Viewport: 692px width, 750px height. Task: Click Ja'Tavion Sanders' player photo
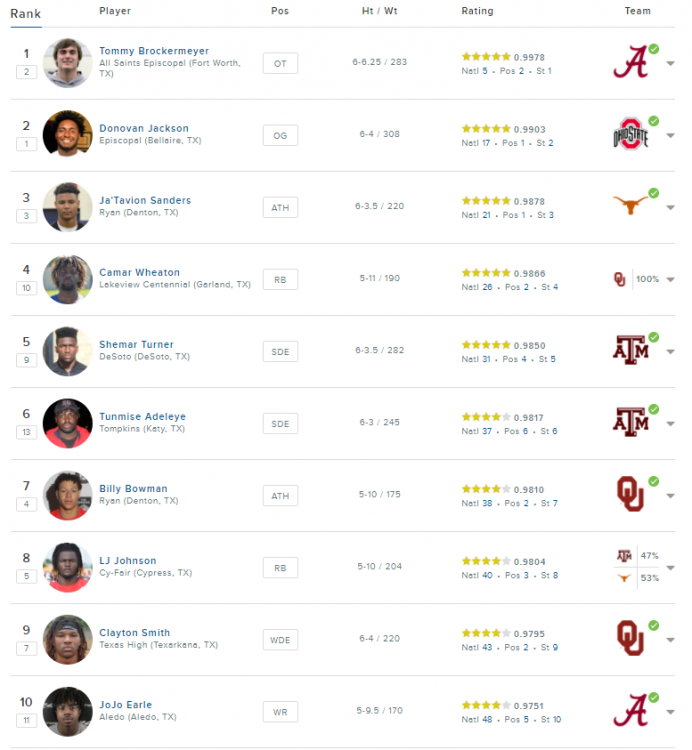click(68, 207)
